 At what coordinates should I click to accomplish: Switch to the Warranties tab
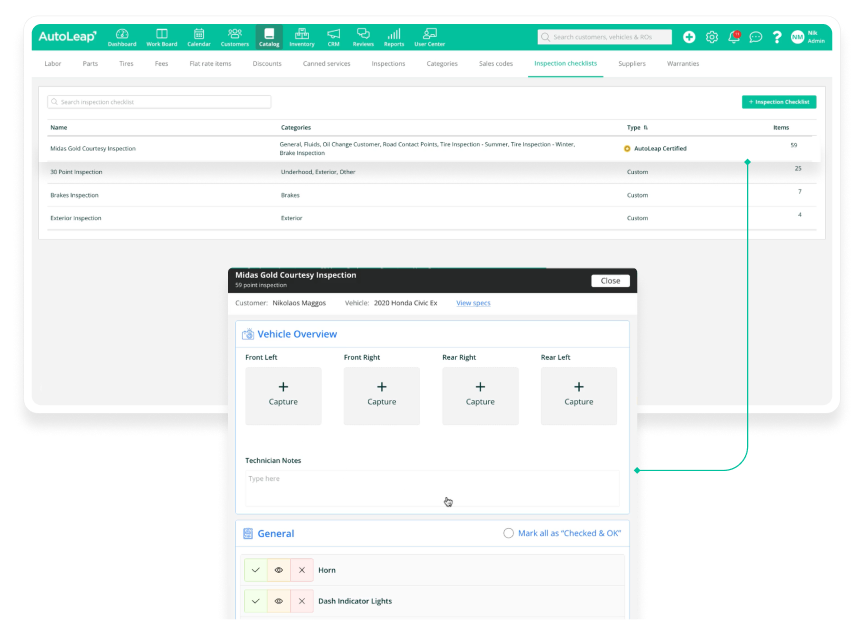(683, 64)
